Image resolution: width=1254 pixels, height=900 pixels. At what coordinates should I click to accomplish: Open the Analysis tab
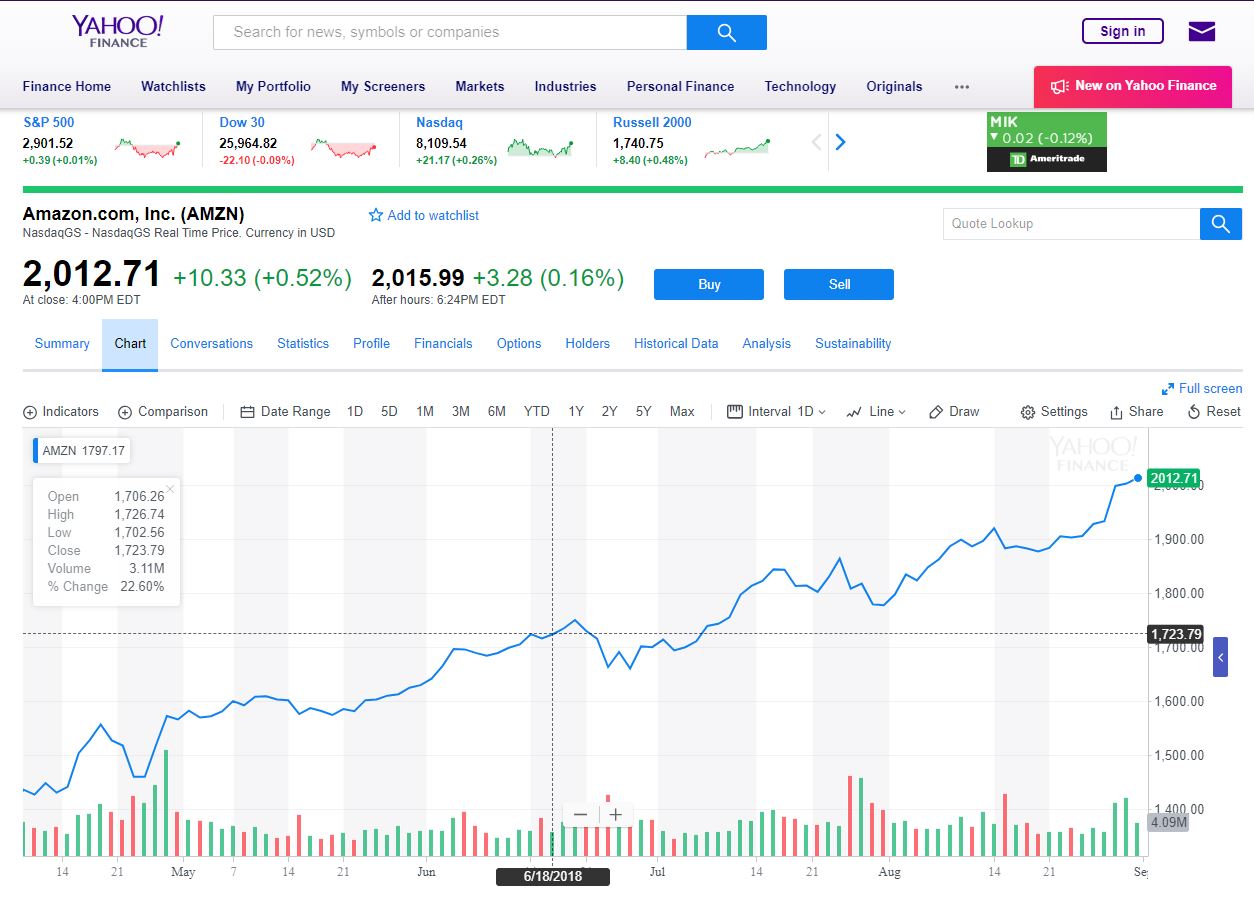(767, 344)
